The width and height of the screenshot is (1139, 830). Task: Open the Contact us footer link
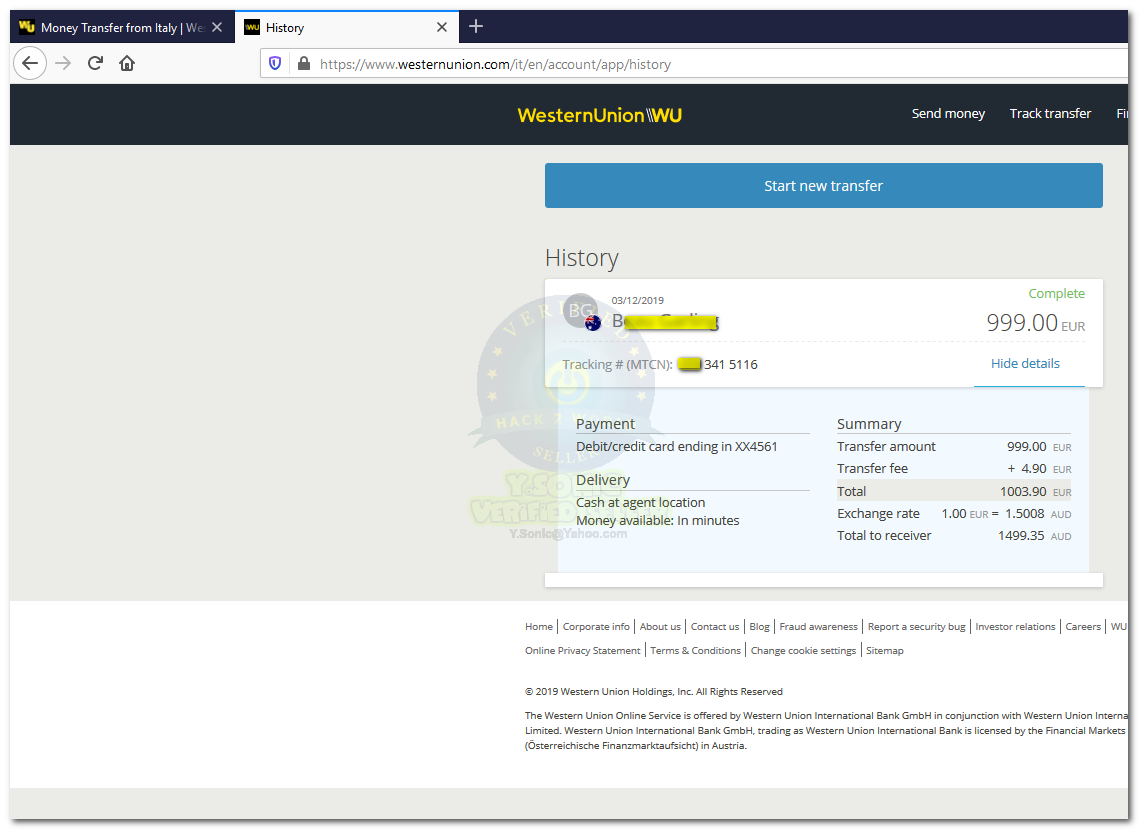point(715,627)
